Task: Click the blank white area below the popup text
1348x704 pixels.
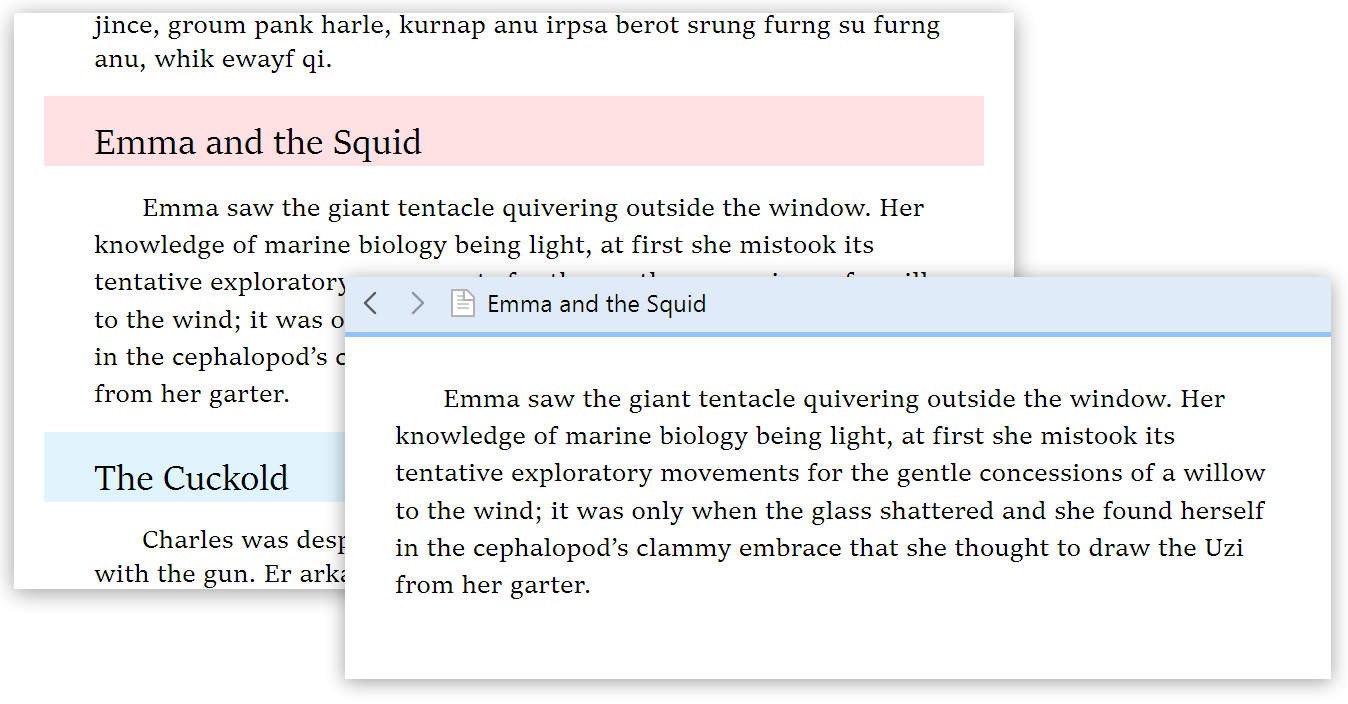Action: click(x=836, y=640)
